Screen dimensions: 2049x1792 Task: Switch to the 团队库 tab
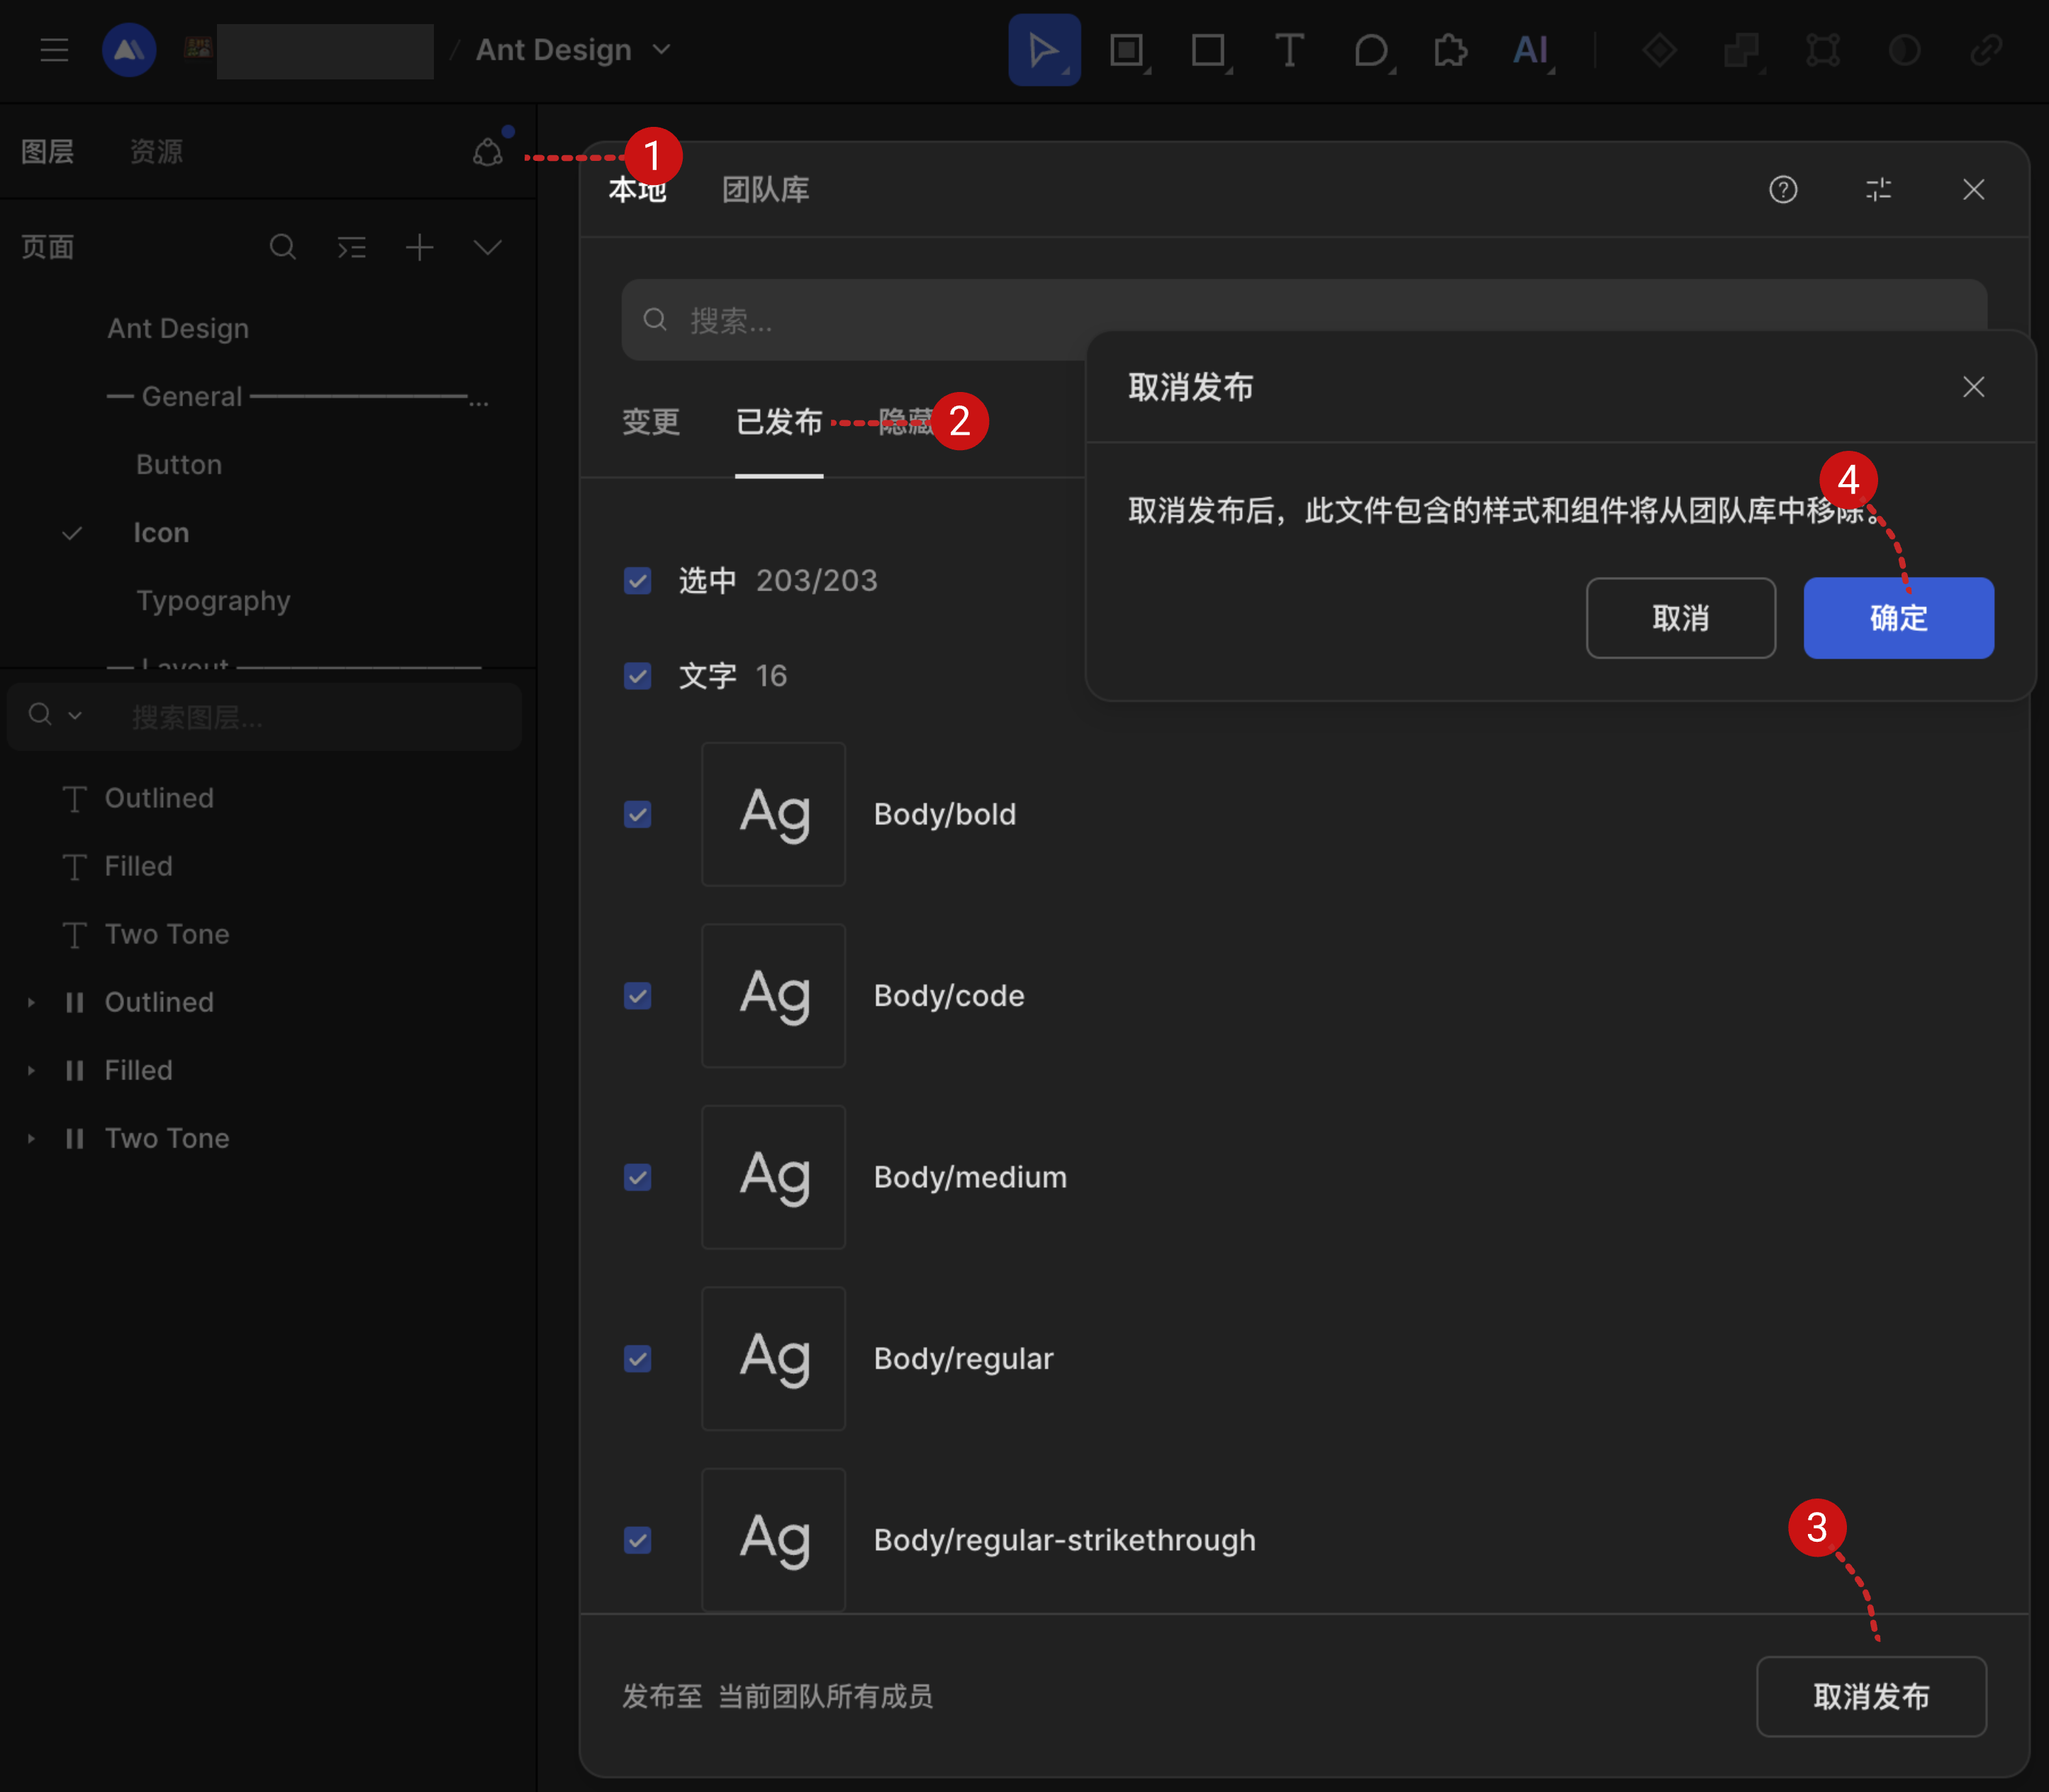coord(766,189)
